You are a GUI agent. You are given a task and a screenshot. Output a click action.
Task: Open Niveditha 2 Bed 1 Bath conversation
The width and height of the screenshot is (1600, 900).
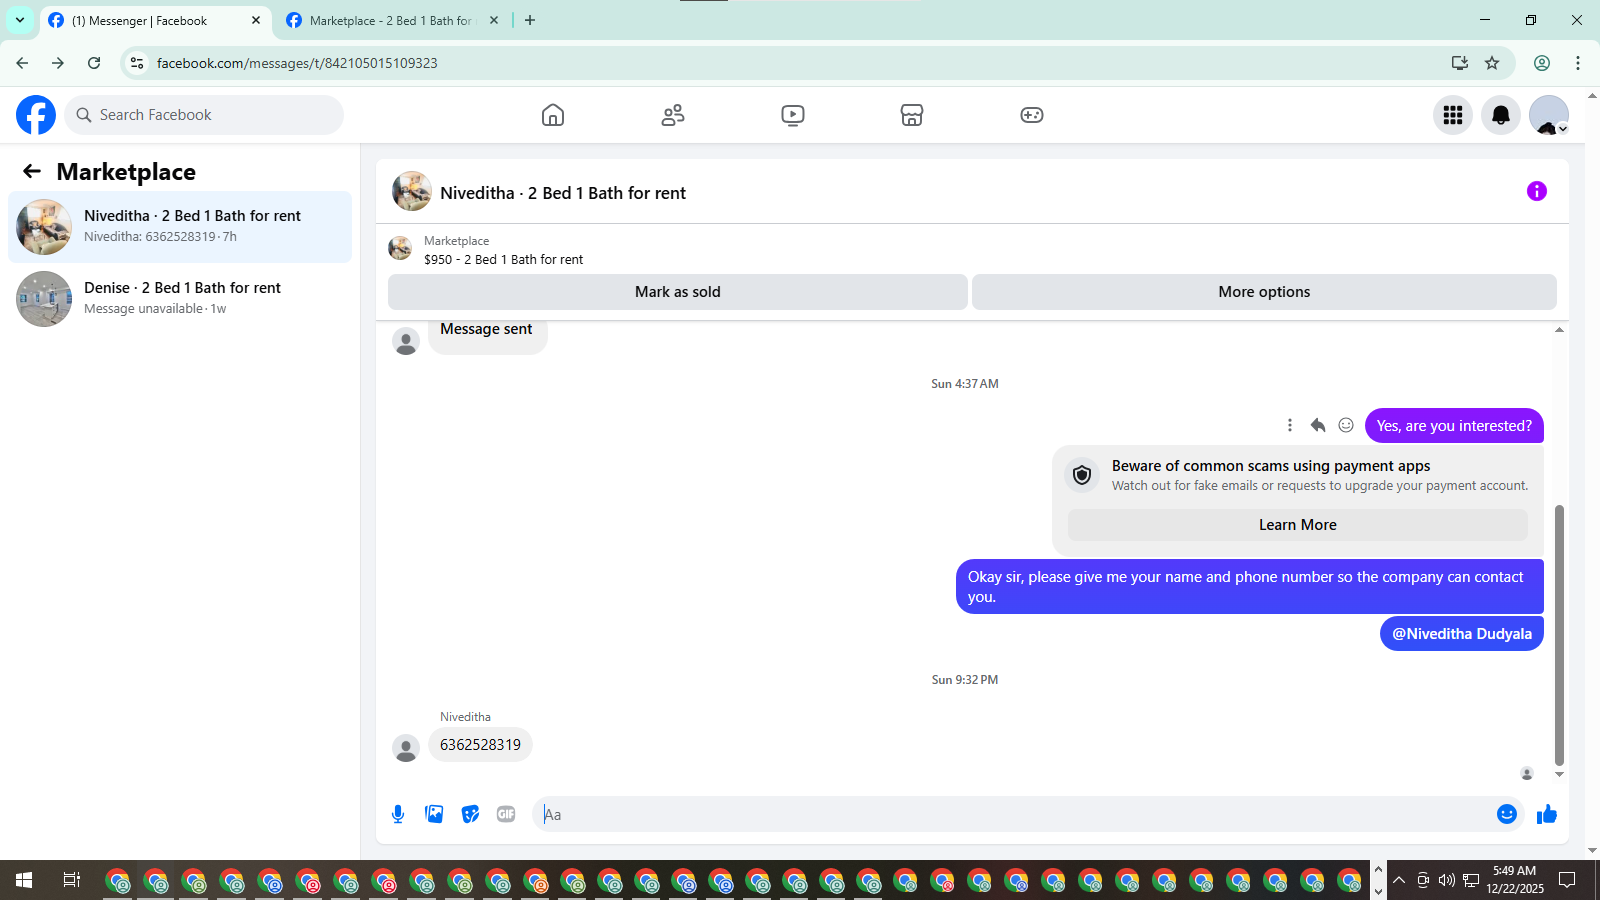(x=180, y=227)
